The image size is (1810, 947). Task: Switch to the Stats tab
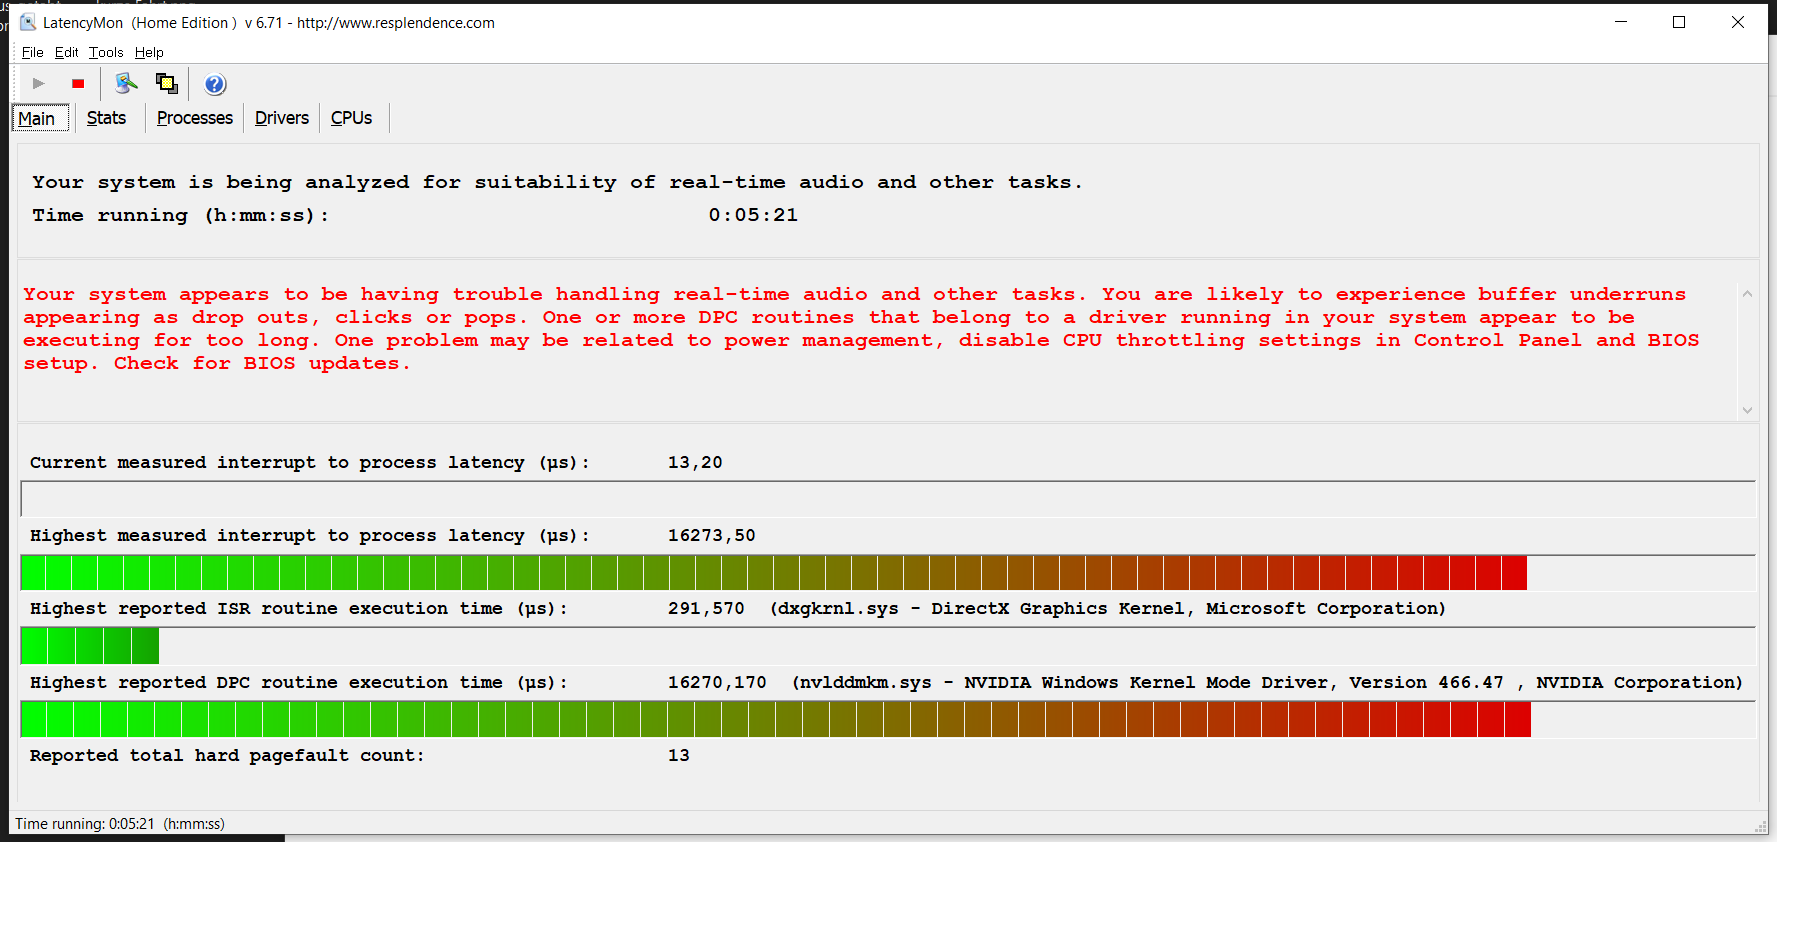tap(106, 118)
